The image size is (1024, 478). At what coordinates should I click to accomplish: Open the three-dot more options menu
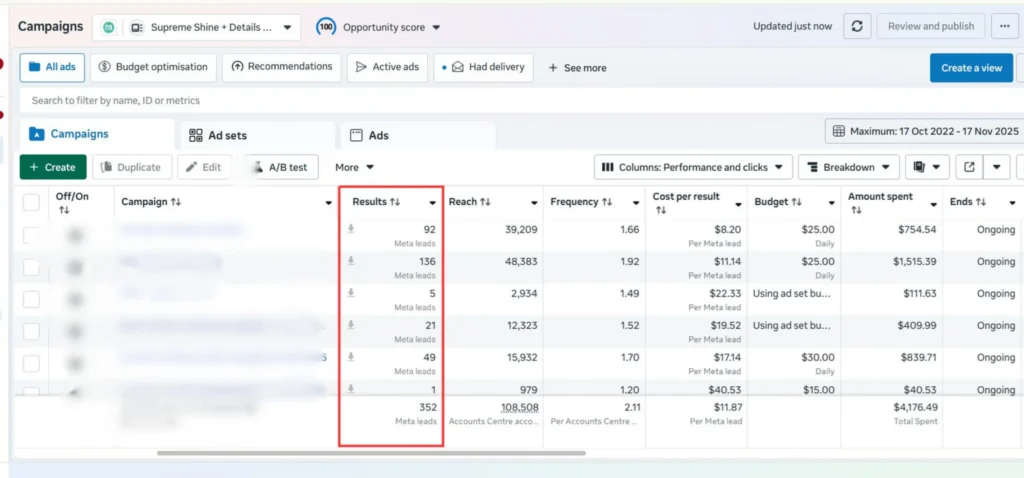pos(1004,27)
